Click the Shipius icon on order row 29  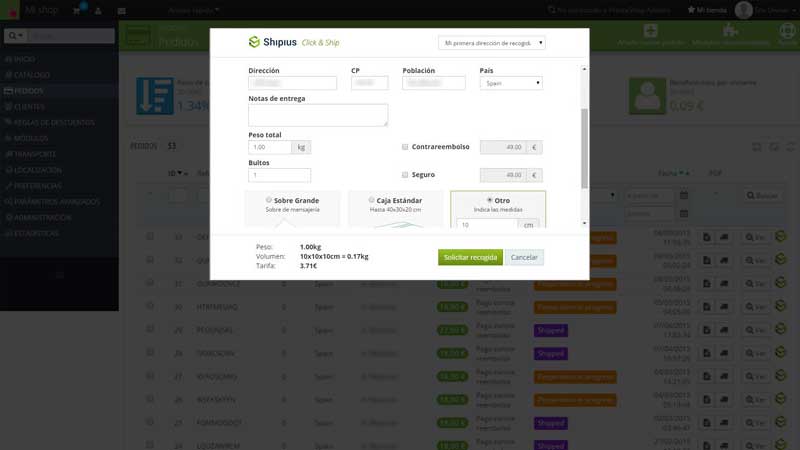(780, 329)
